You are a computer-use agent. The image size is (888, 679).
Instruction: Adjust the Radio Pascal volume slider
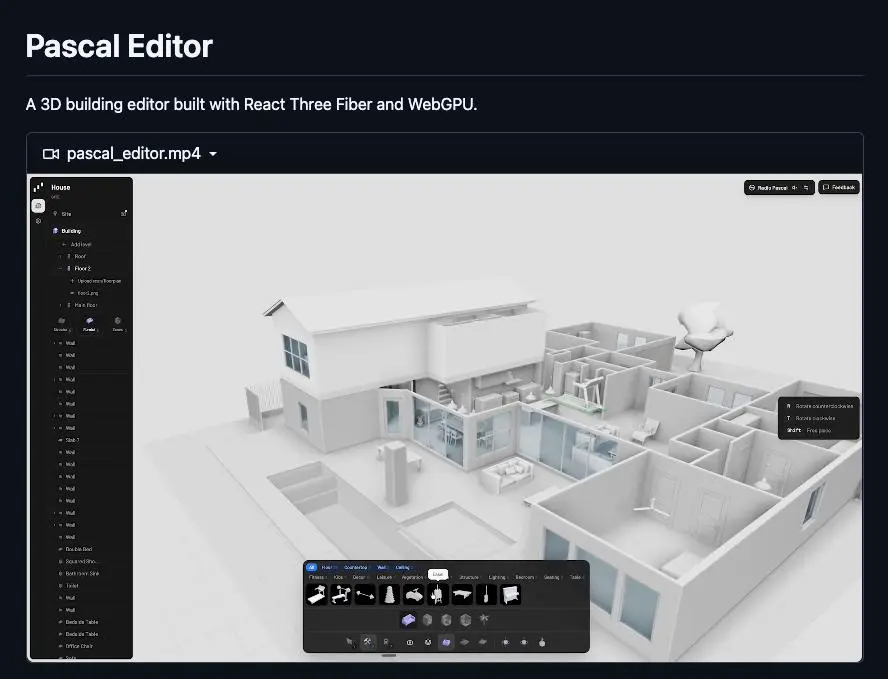click(795, 187)
